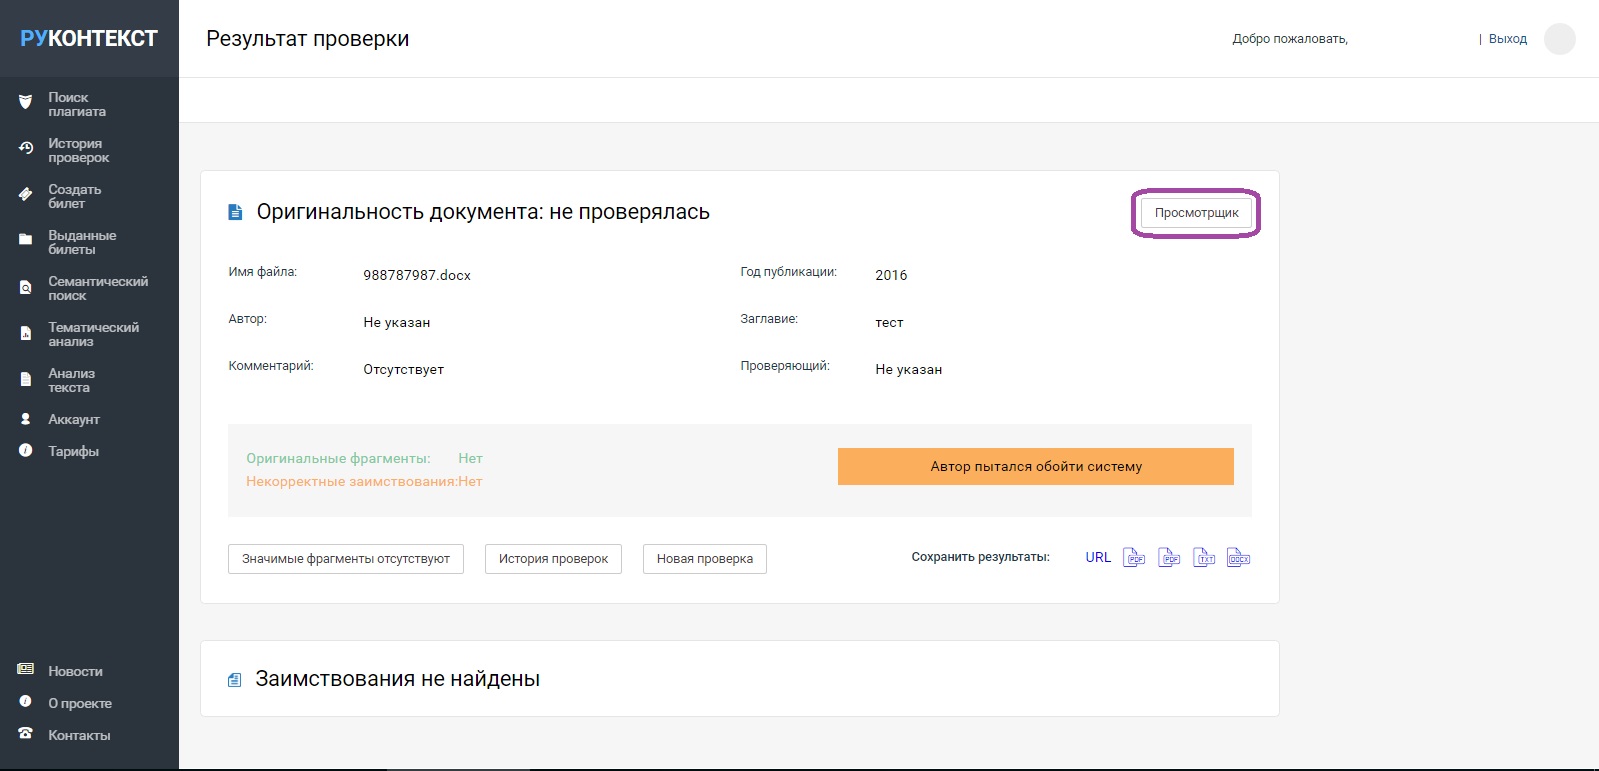Log out via the Выход link

tap(1508, 39)
